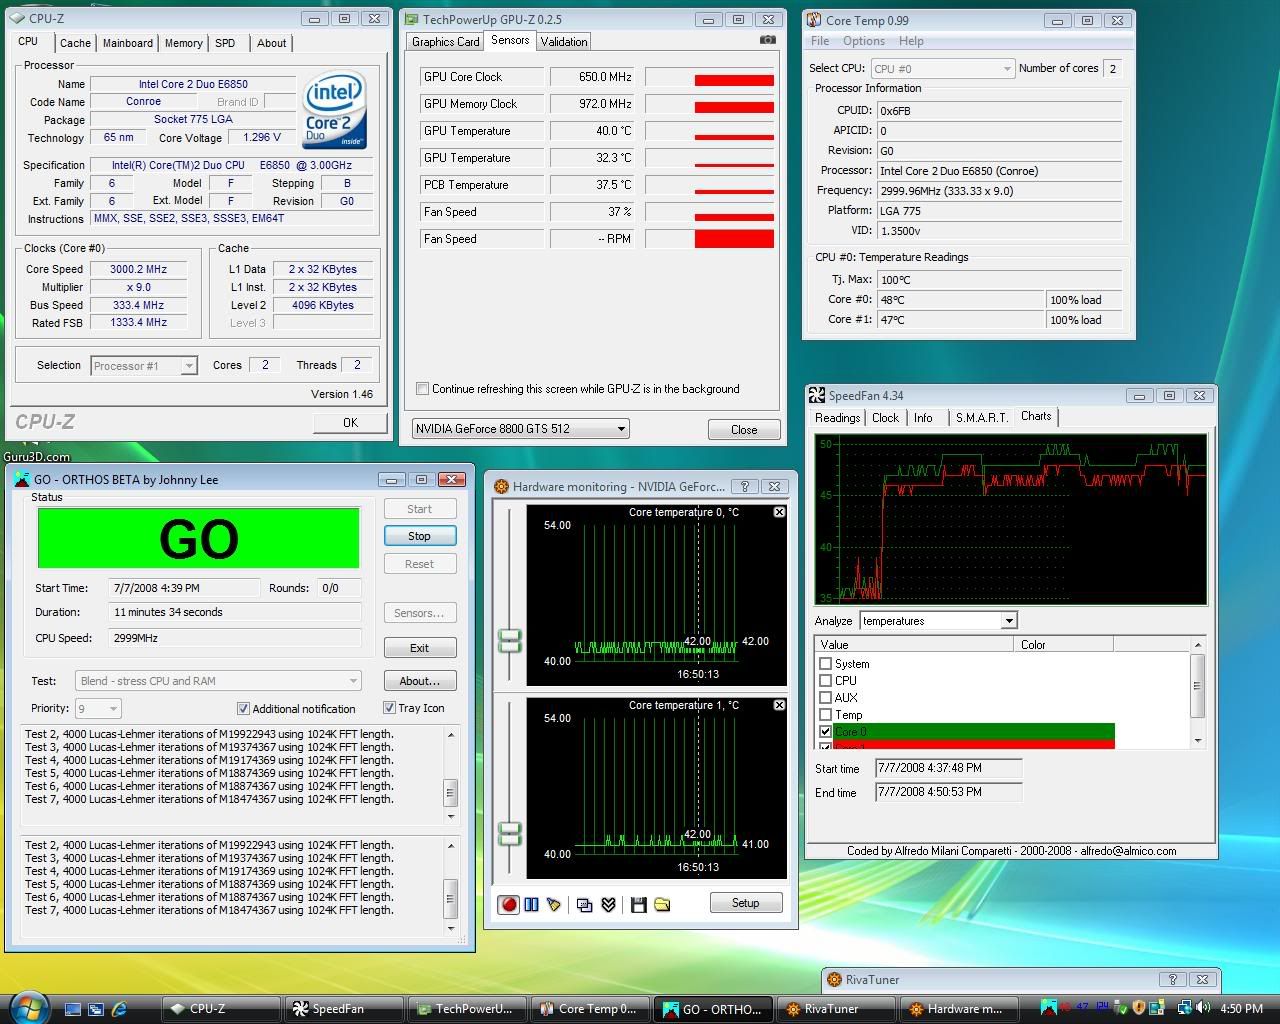
Task: Switch to the Memory tab in CPU-Z
Action: (184, 43)
